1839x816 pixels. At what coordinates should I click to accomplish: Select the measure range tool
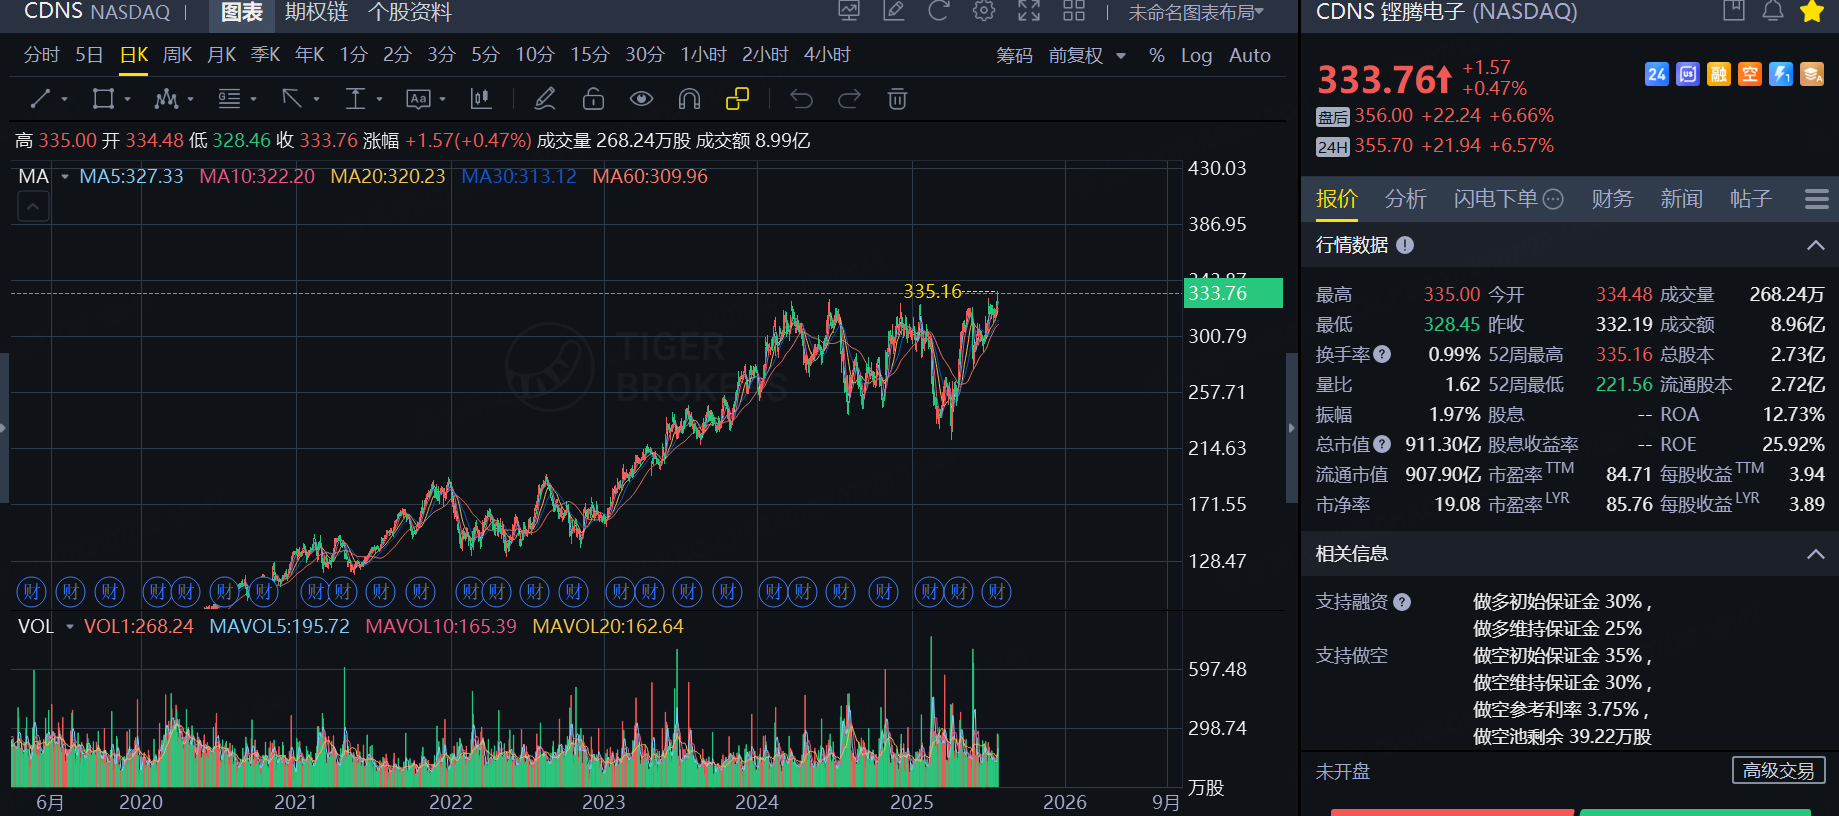click(355, 98)
